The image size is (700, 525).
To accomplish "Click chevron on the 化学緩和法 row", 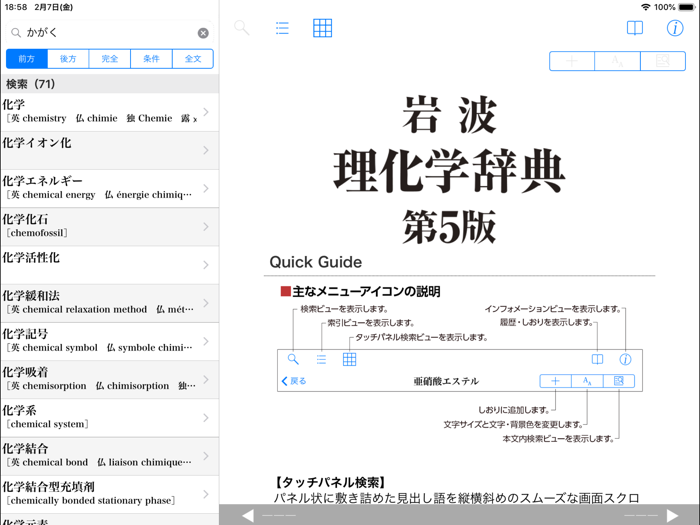I will 206,303.
